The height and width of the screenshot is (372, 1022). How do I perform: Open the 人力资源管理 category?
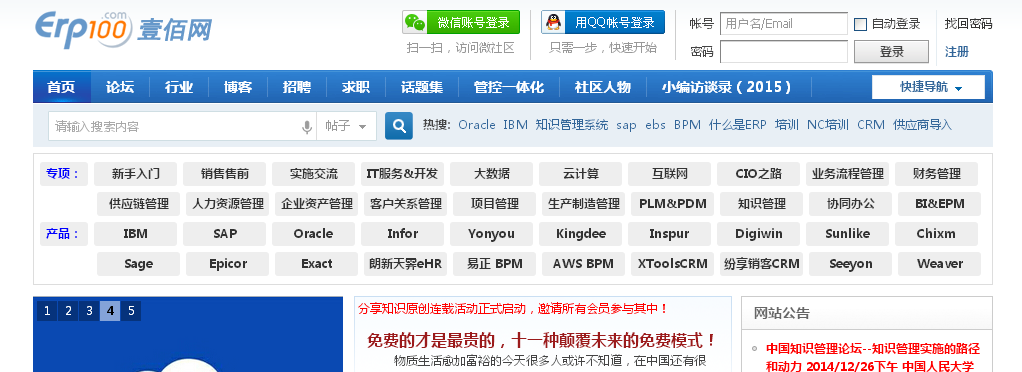click(227, 204)
